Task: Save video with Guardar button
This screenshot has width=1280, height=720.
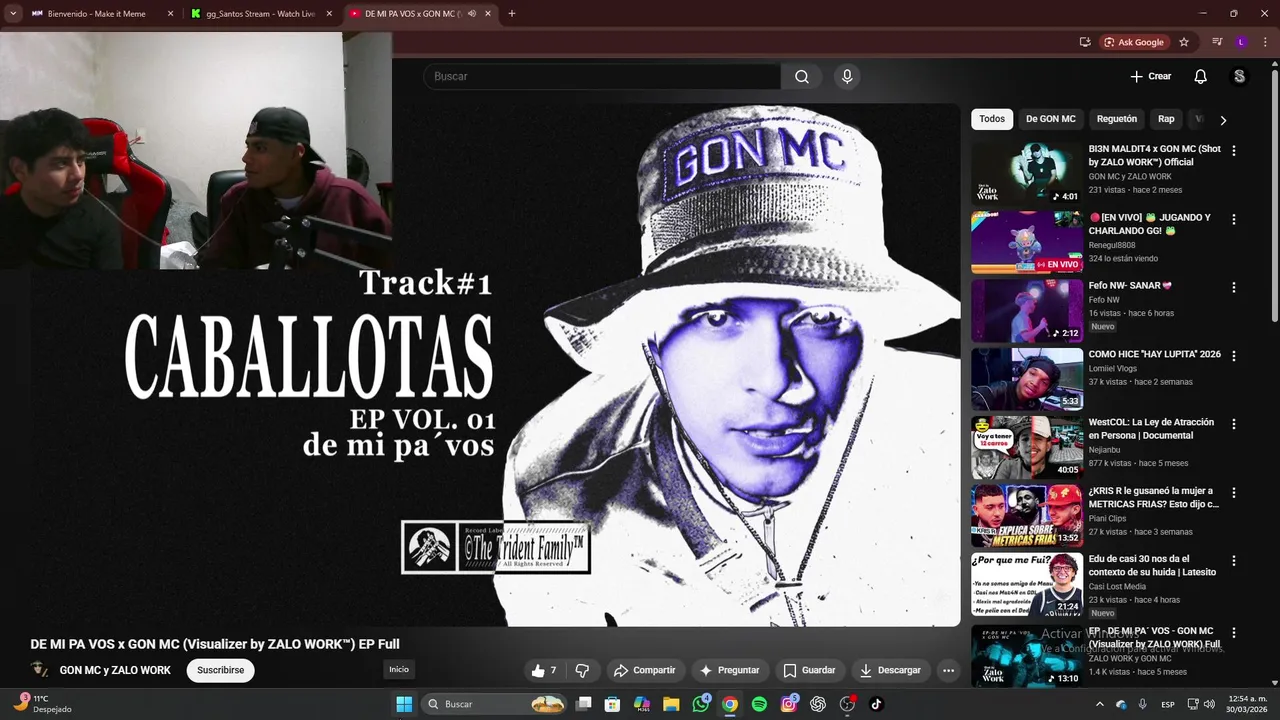Action: pos(809,670)
